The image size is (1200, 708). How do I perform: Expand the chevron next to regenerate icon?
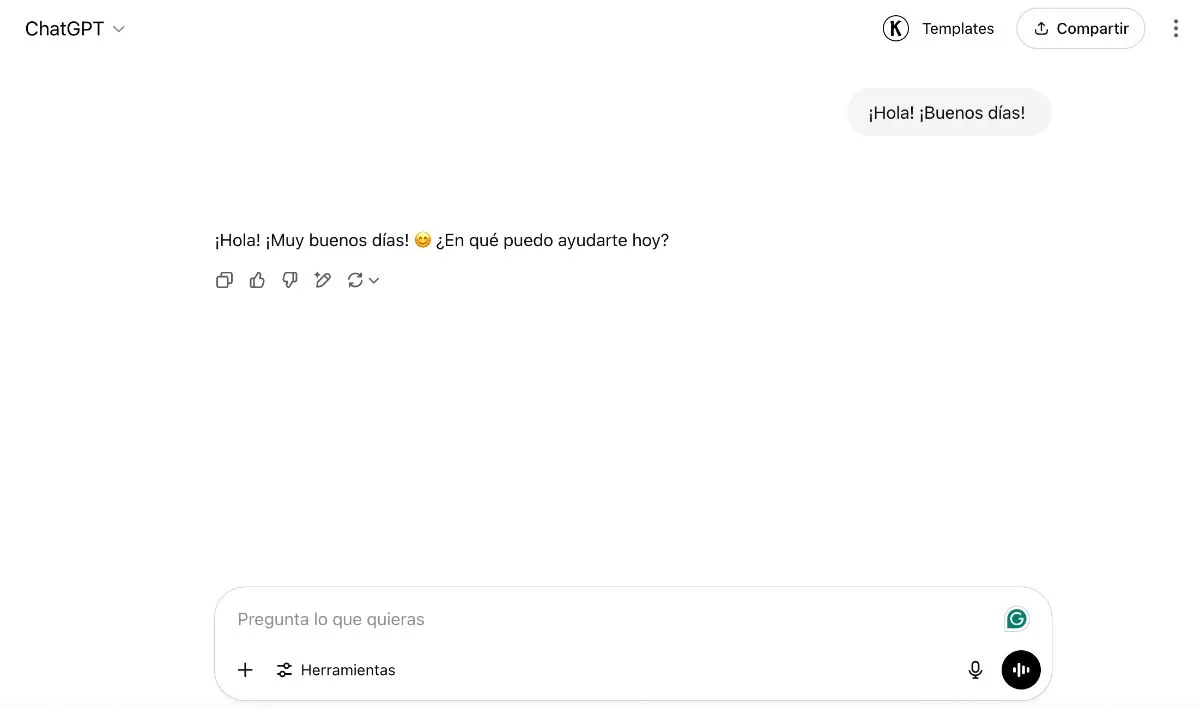[x=374, y=281]
